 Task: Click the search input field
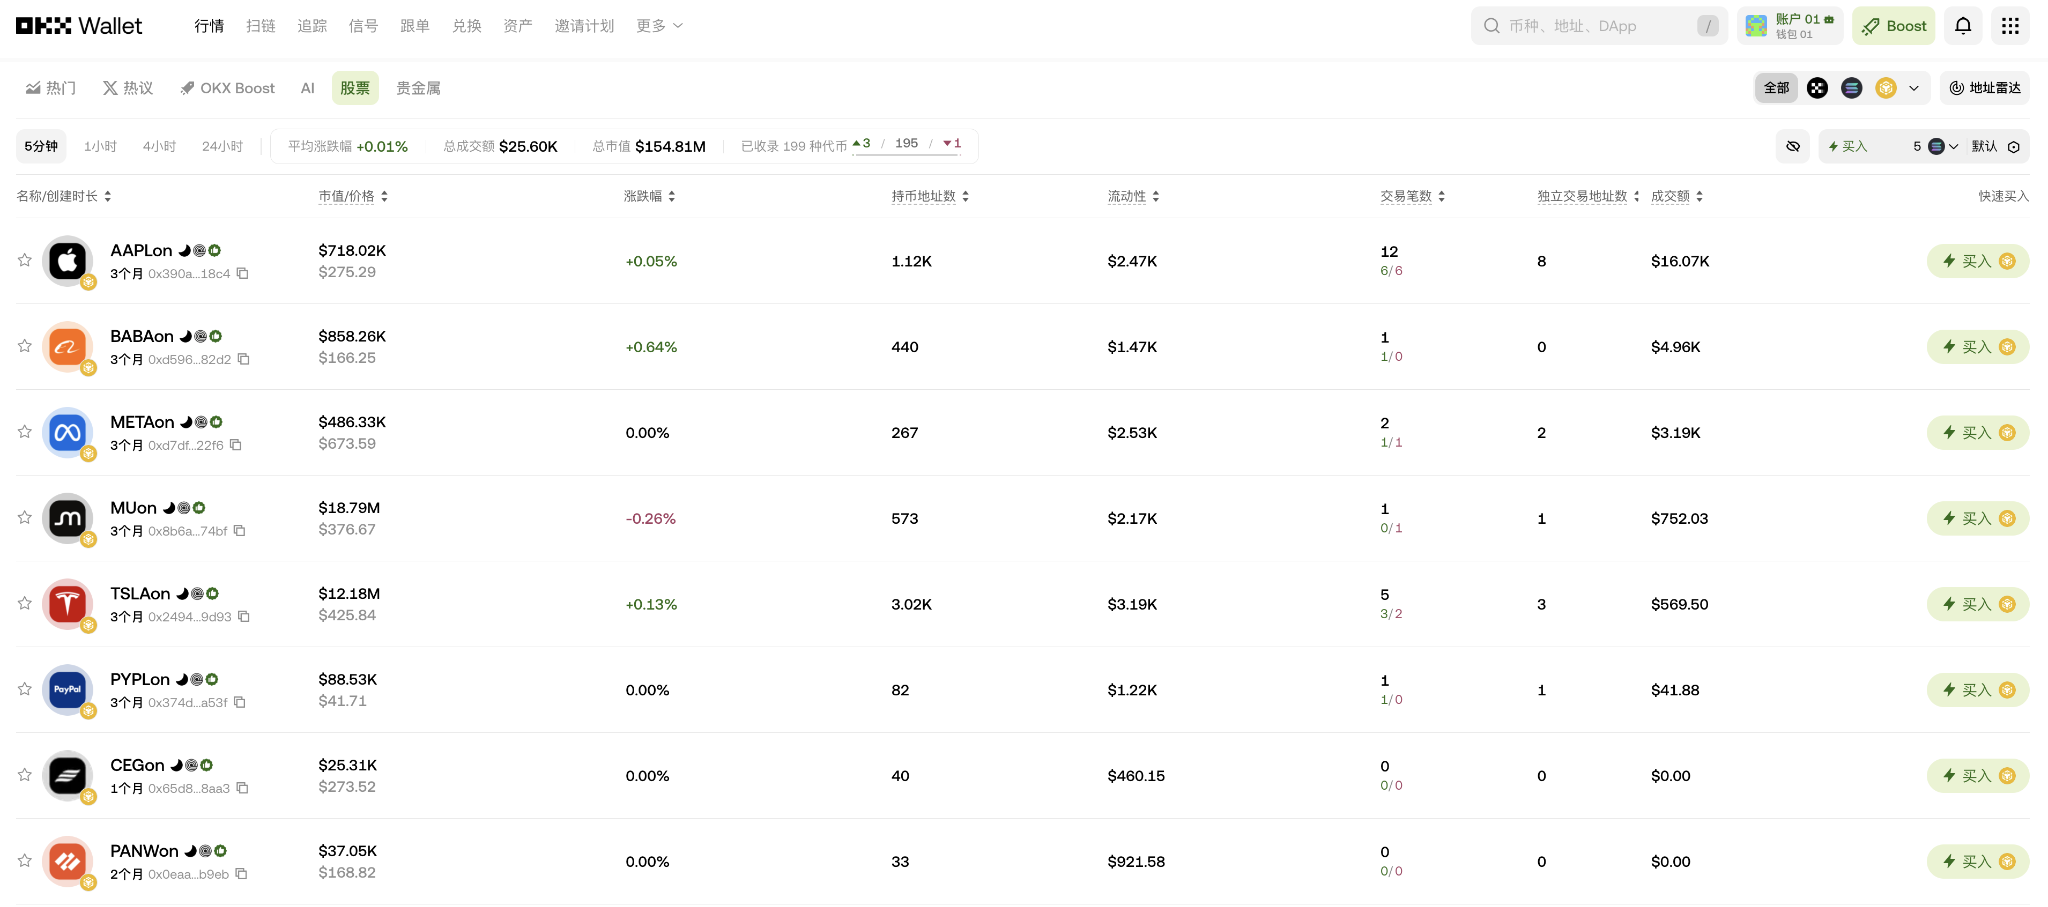1590,25
